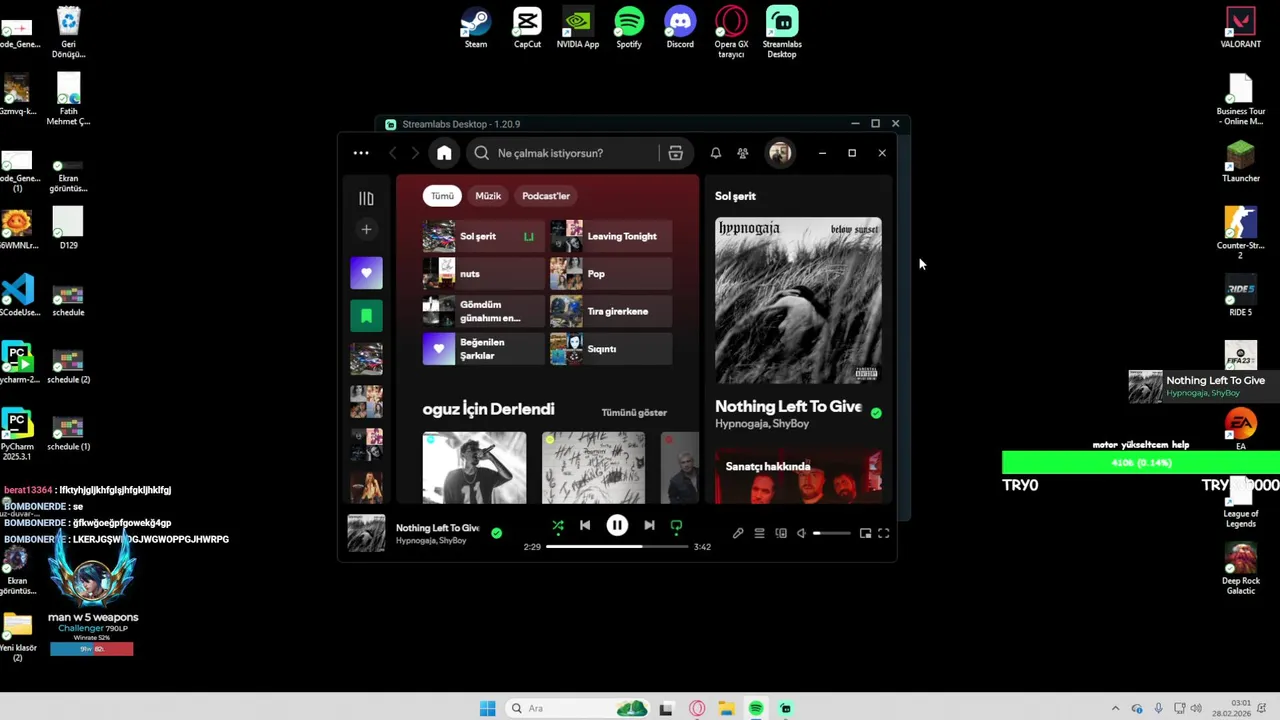Open Nothing Left To Give album art in panel

(x=798, y=300)
